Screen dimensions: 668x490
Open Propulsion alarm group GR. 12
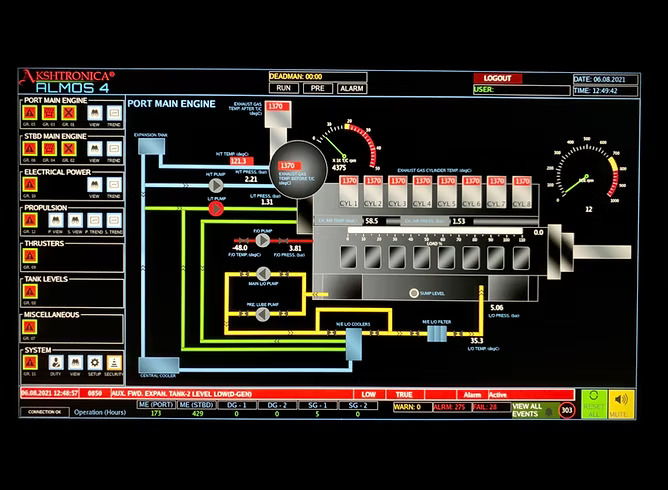coord(29,220)
